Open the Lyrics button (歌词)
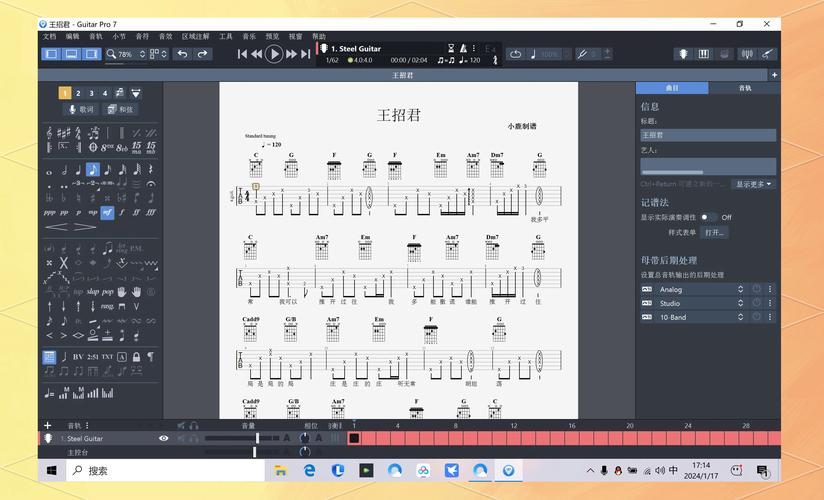The height and width of the screenshot is (500, 824). point(80,109)
